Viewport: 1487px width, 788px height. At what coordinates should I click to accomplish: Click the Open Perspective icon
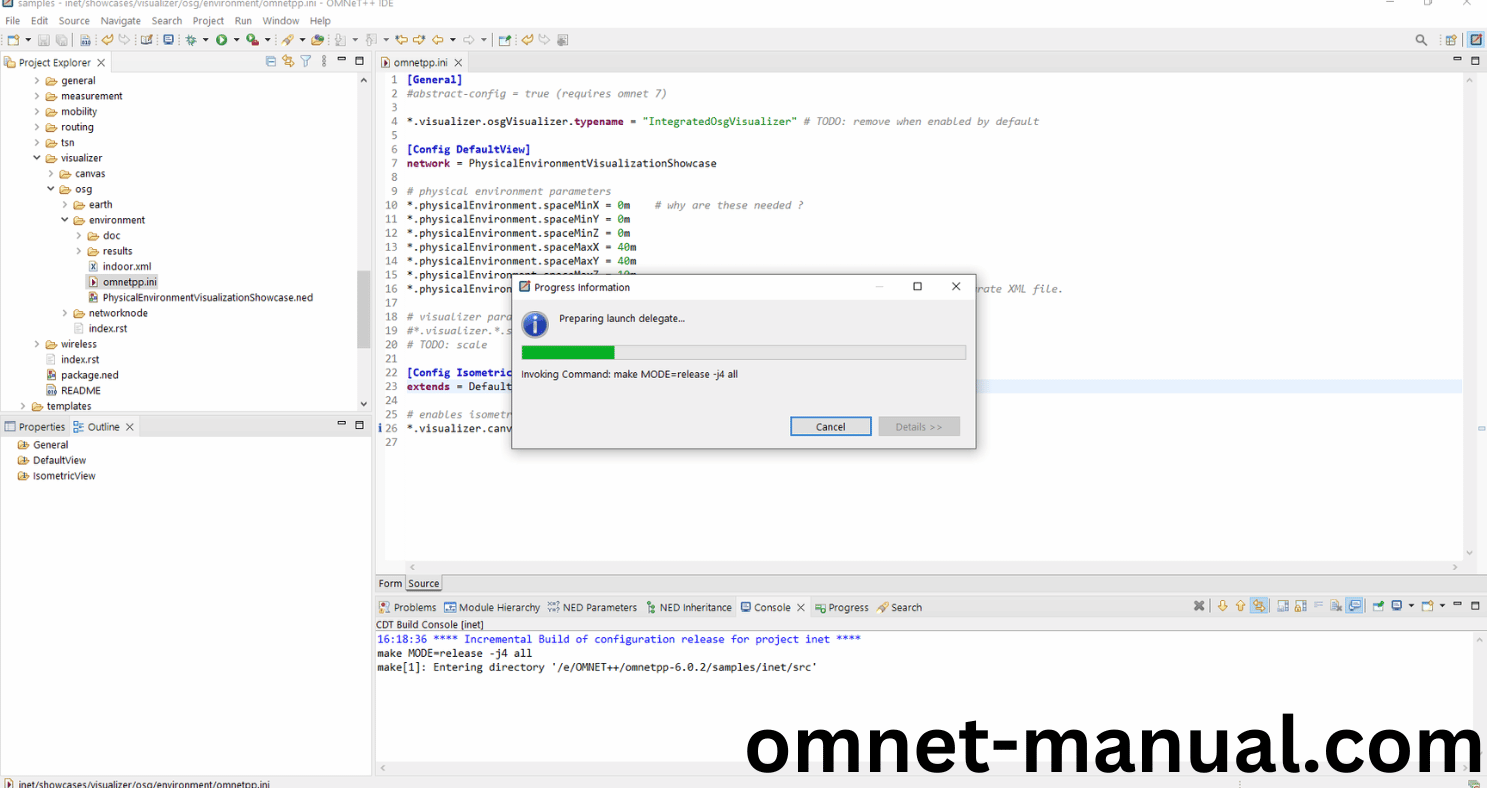pyautogui.click(x=1451, y=40)
